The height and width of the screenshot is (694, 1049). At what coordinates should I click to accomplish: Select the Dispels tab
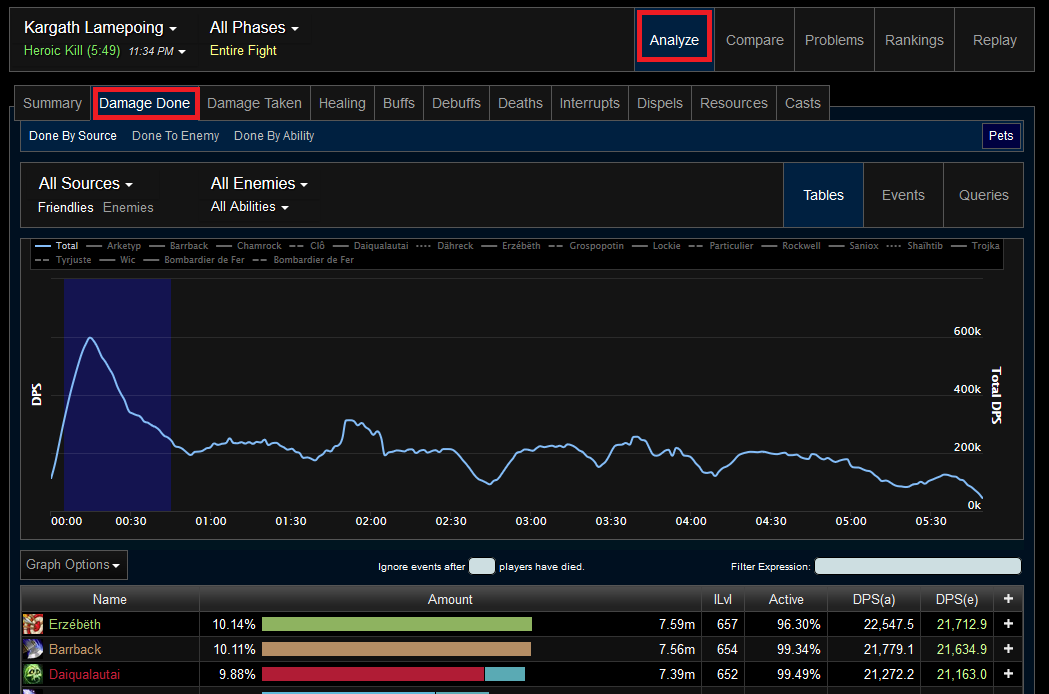click(660, 103)
